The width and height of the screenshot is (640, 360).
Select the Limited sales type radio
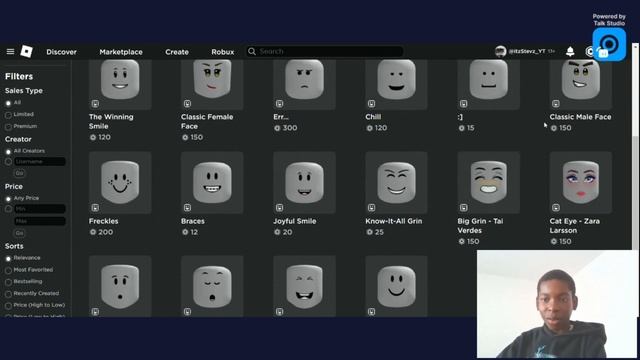(x=8, y=115)
